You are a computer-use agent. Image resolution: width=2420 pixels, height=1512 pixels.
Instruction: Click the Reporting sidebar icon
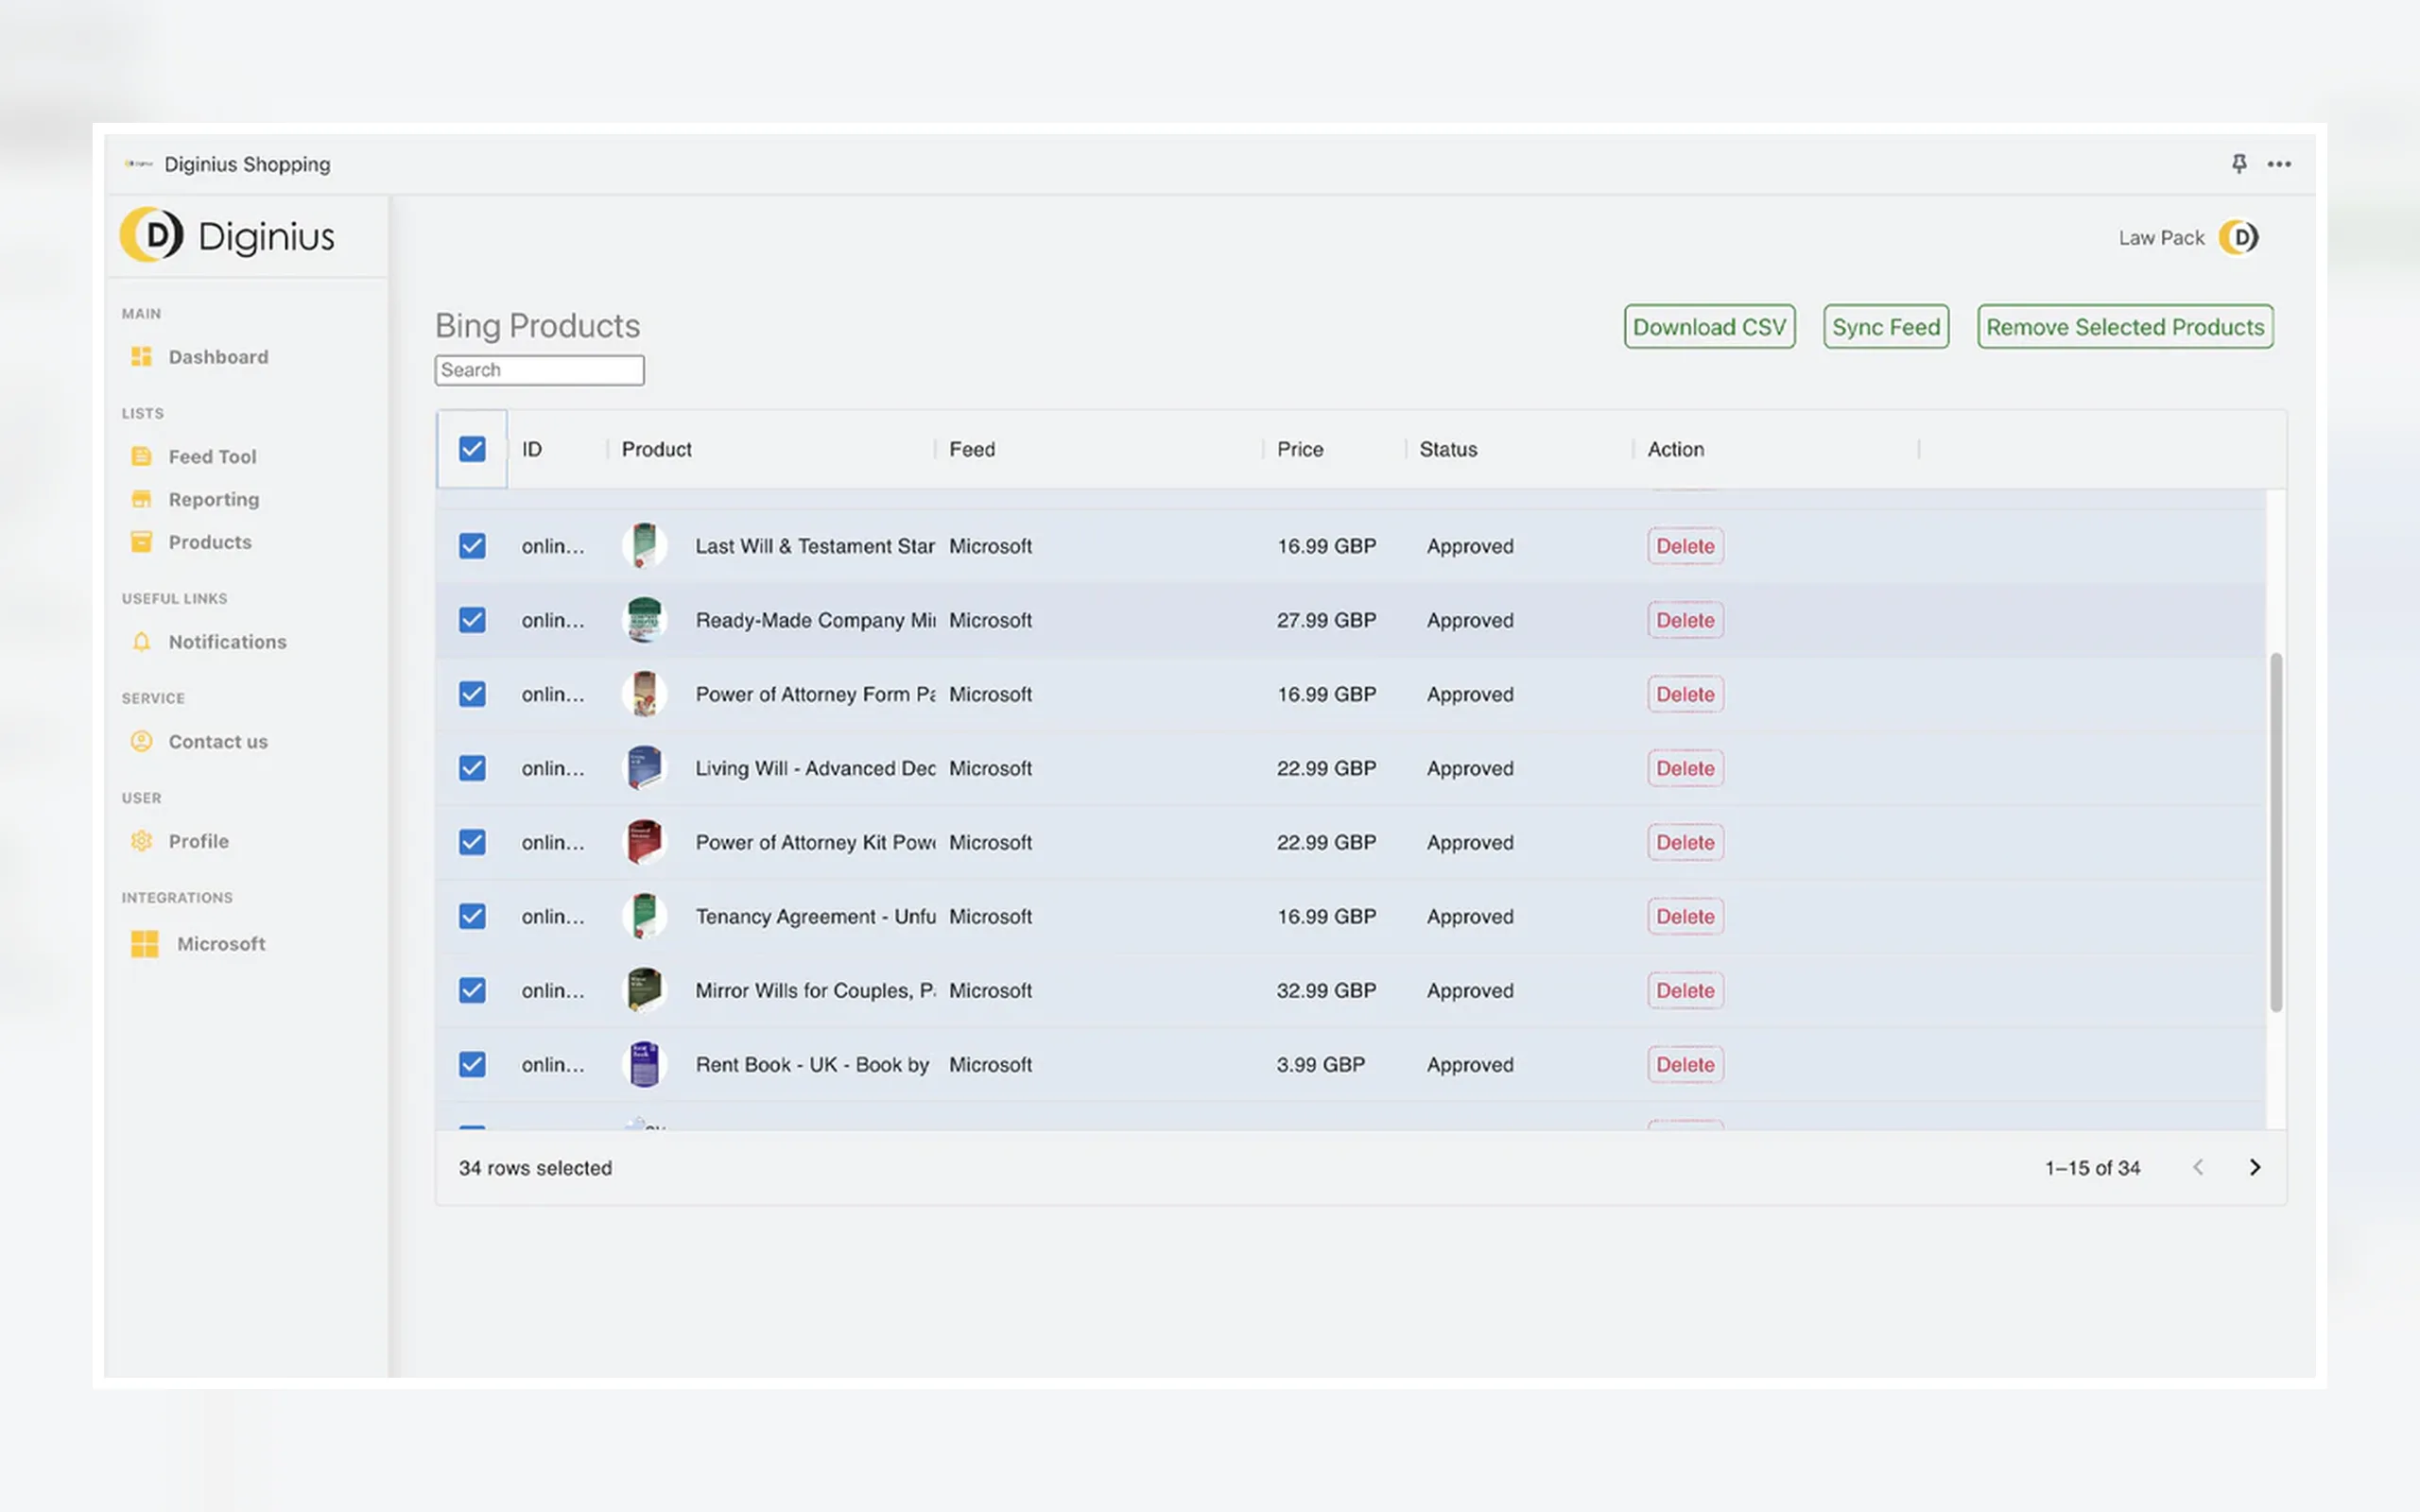pos(141,499)
